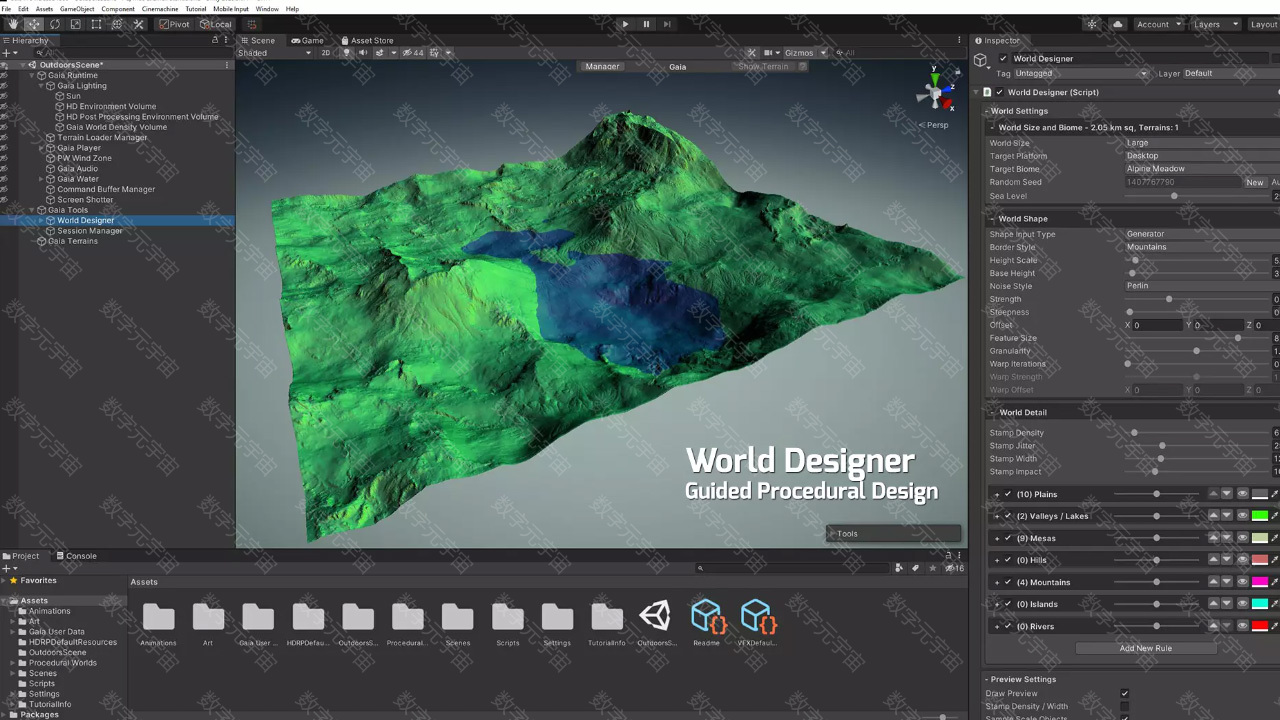
Task: Select the Hand tool in toolbar
Action: 13,24
